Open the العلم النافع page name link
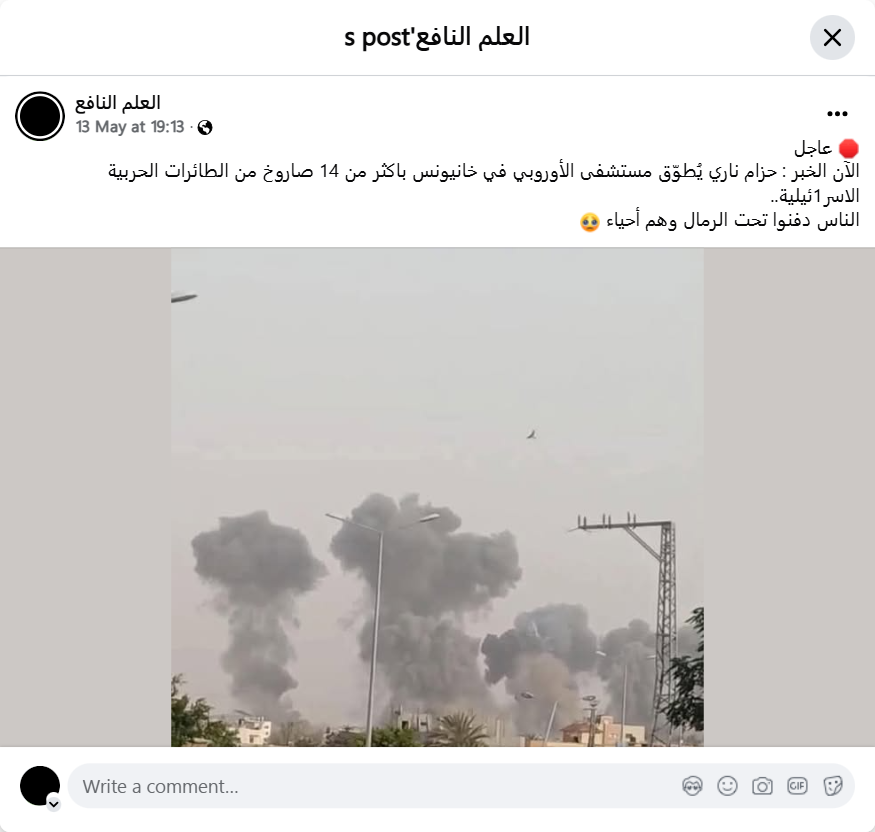Screen dimensions: 875x832 (118, 103)
